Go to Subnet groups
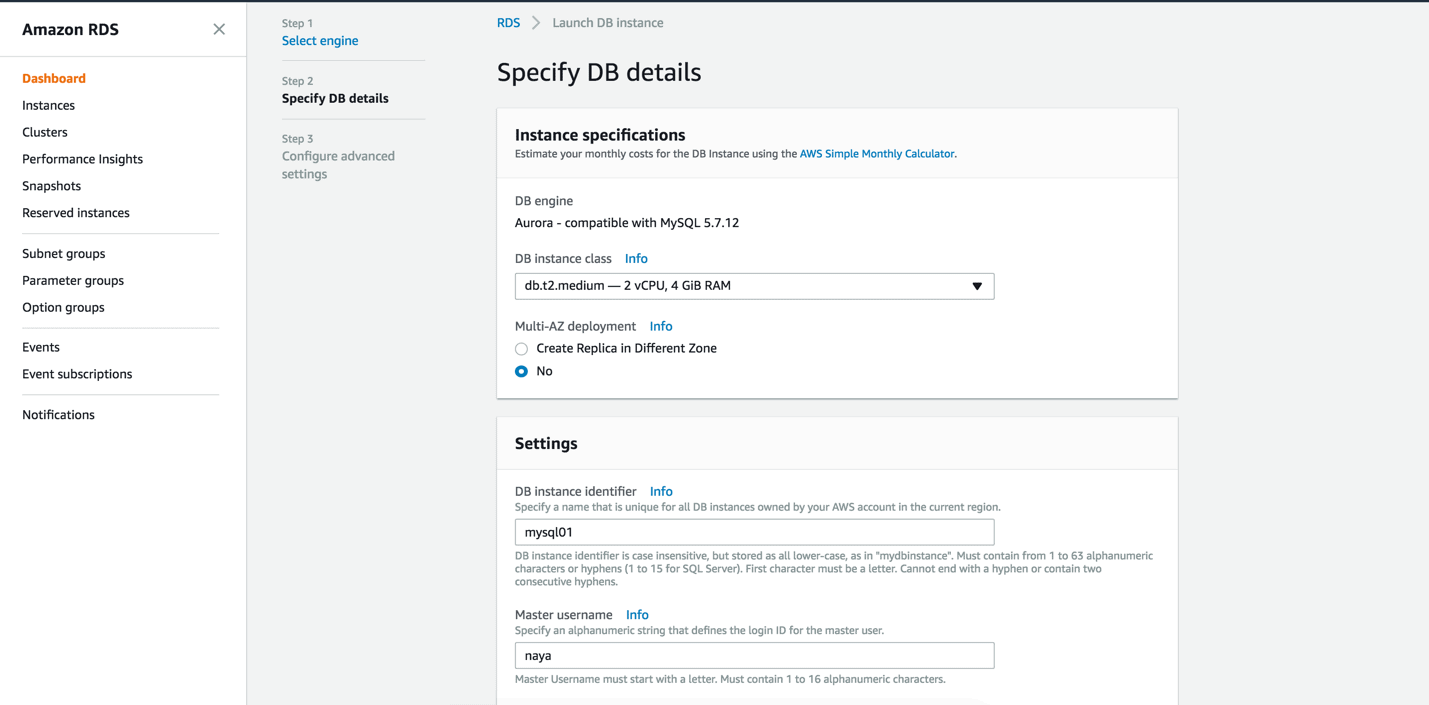 63,254
